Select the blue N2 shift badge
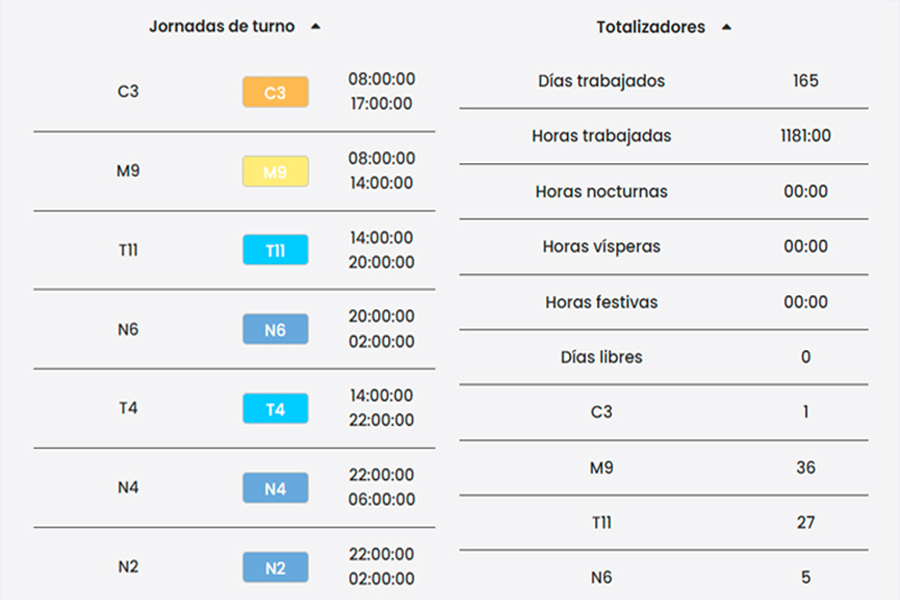The width and height of the screenshot is (900, 600). (275, 567)
